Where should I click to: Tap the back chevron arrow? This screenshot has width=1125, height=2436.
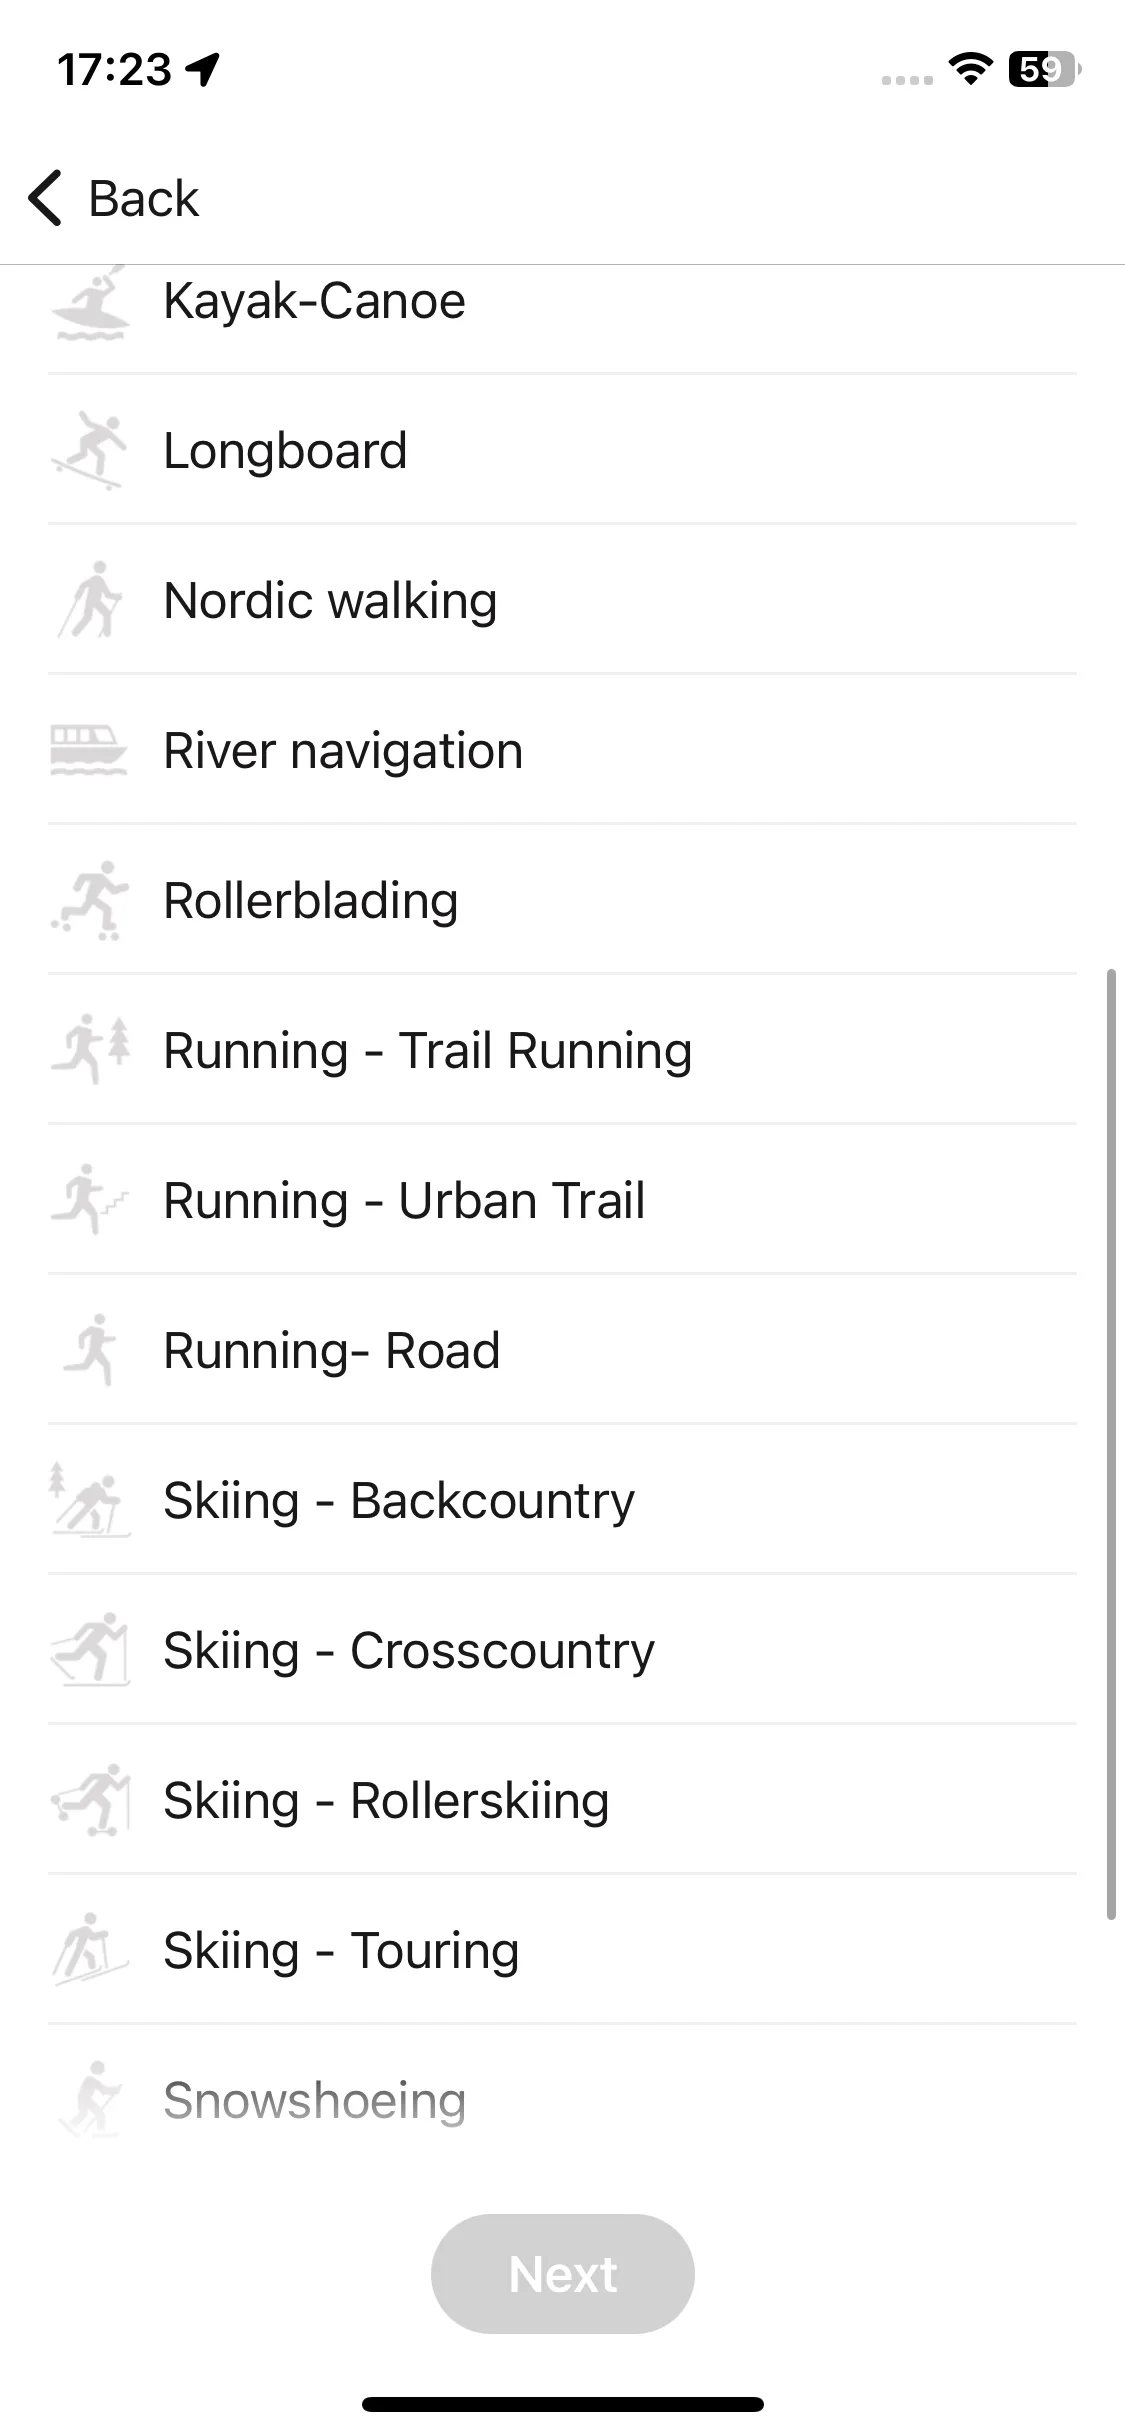click(x=45, y=198)
